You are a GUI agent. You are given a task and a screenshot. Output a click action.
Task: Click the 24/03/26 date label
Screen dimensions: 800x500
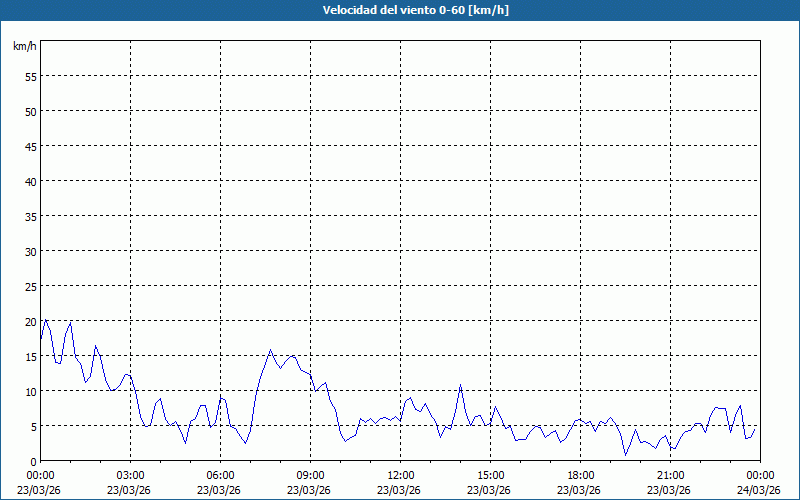click(759, 490)
